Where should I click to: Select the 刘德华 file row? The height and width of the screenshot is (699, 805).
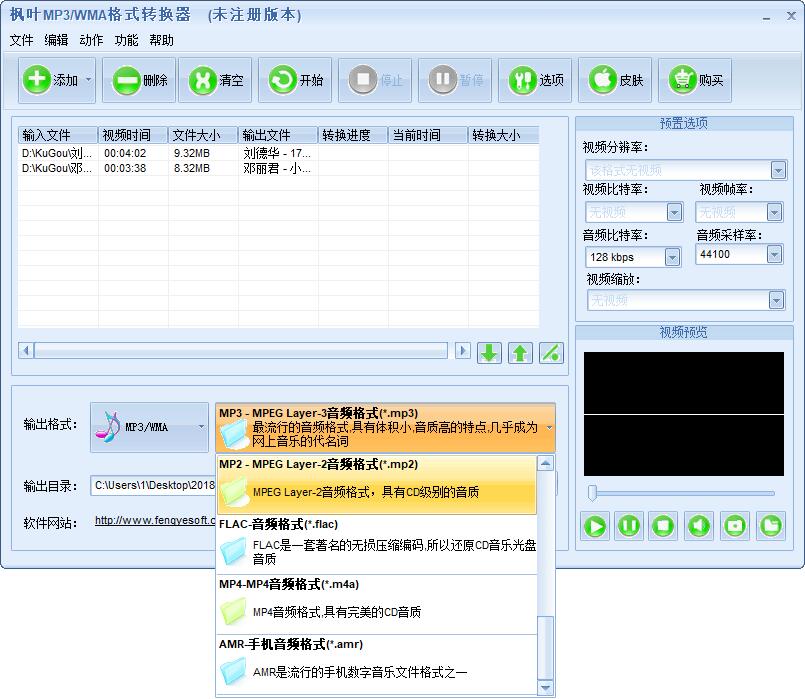[278, 153]
